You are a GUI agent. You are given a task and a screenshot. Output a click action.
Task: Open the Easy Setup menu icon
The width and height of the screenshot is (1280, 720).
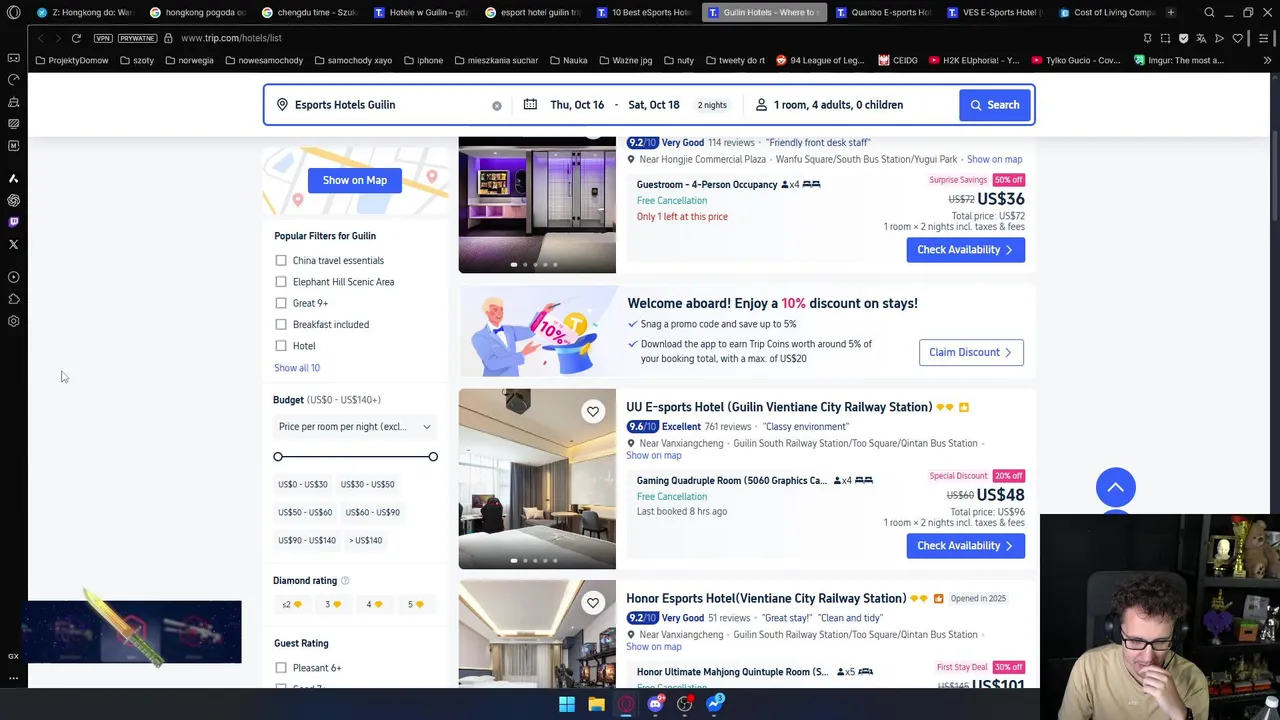pyautogui.click(x=1264, y=38)
